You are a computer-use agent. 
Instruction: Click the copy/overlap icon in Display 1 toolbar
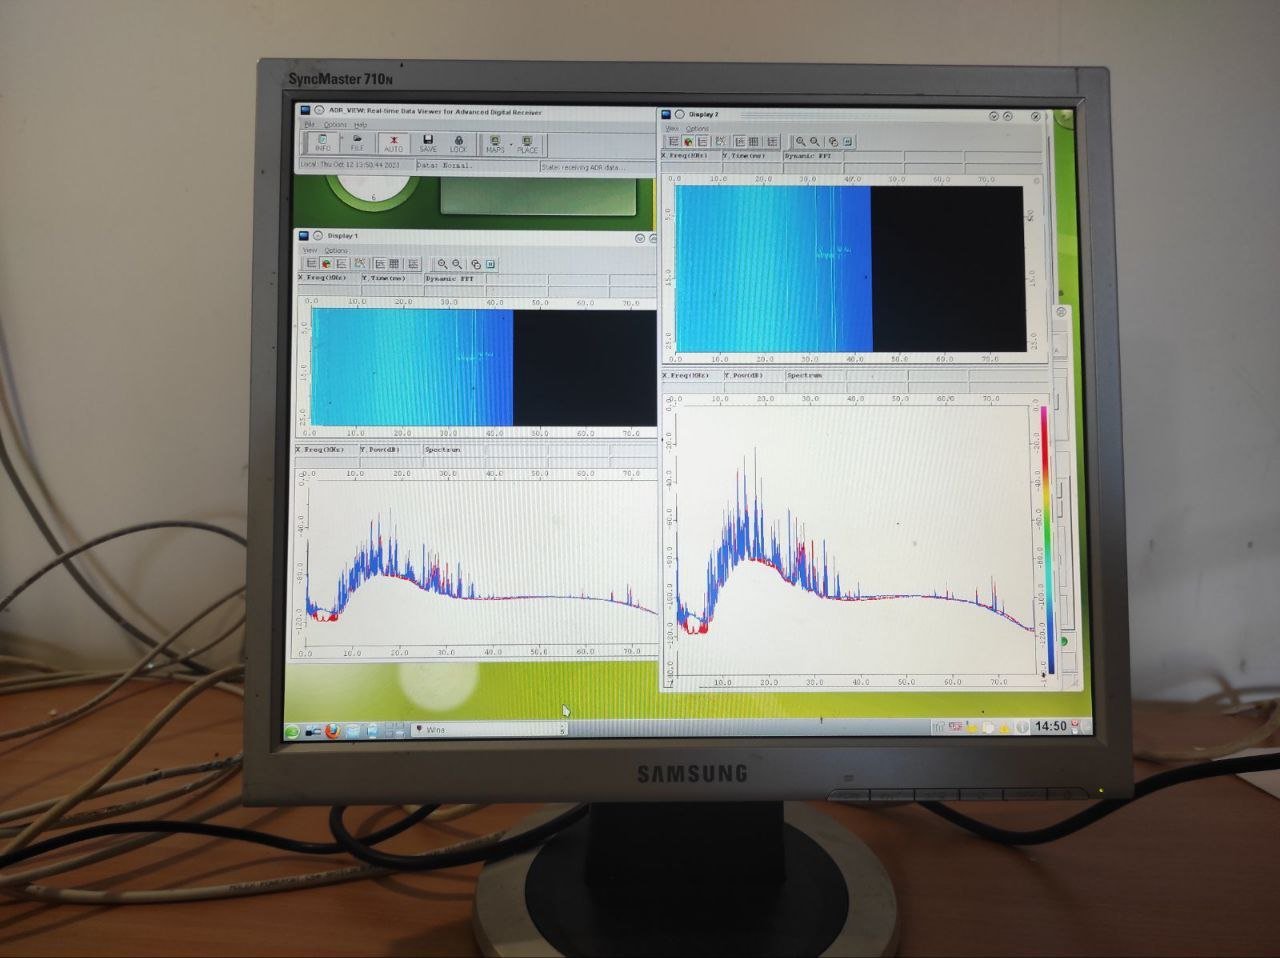(x=476, y=264)
